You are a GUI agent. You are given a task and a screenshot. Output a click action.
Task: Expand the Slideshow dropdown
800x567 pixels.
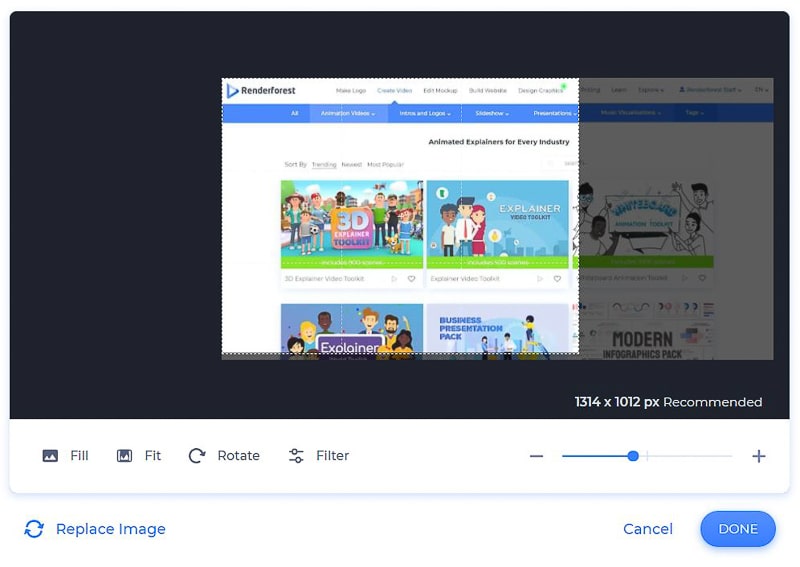click(x=492, y=113)
